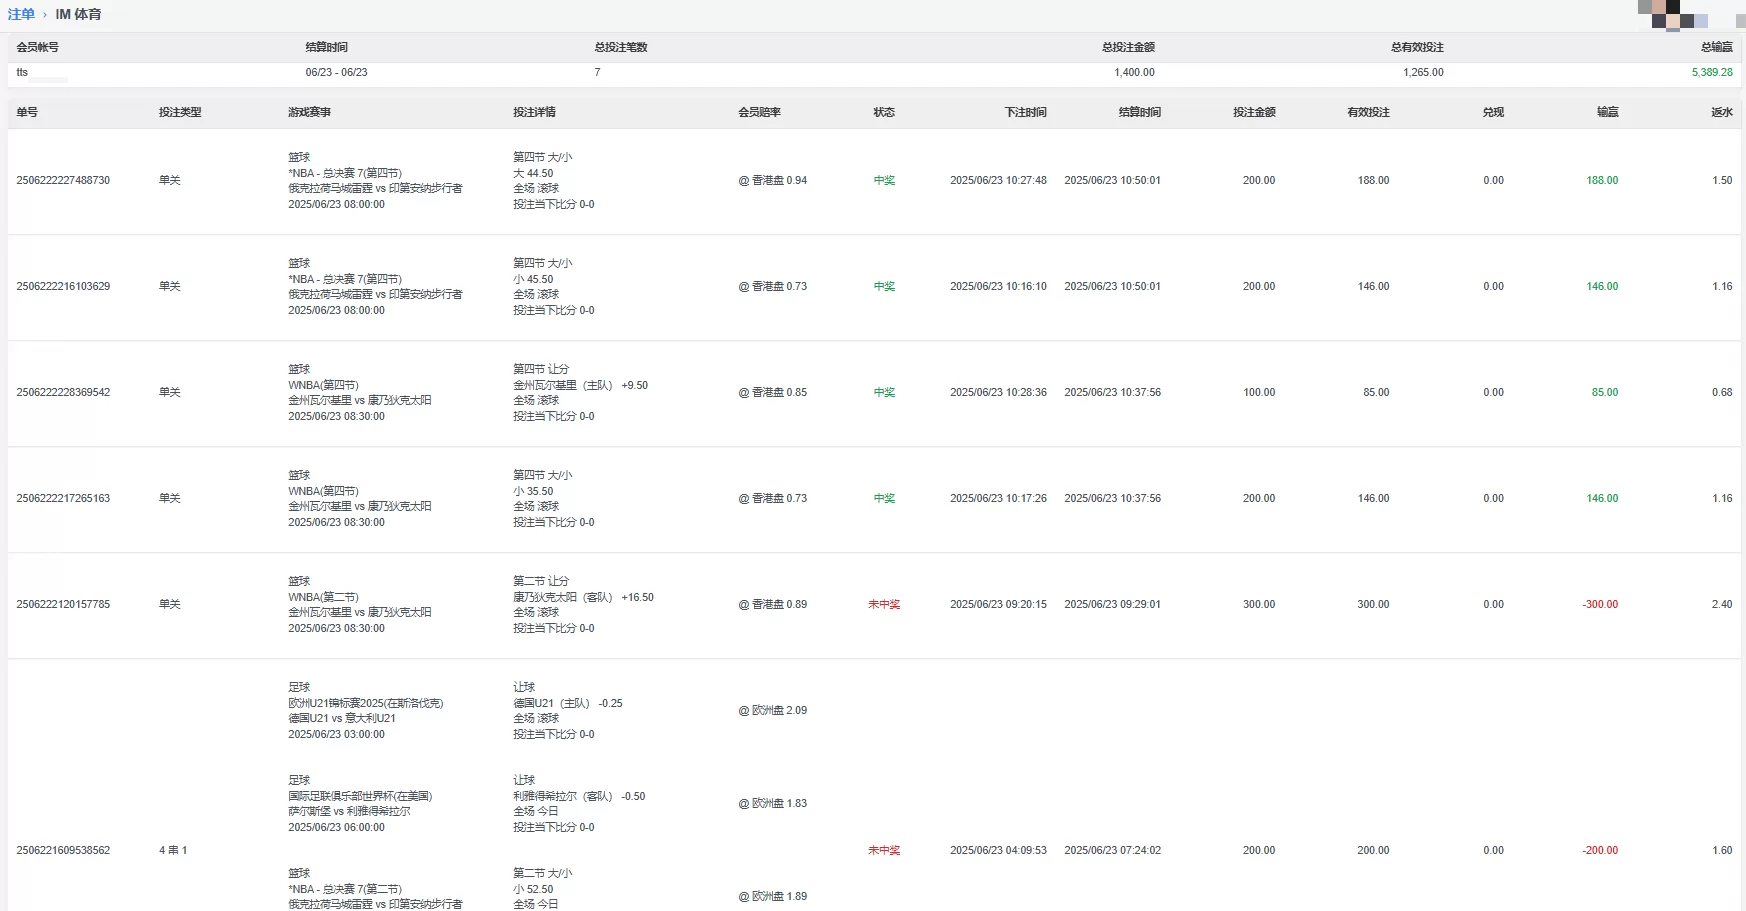Click odds @ 香港盘 0.85
The image size is (1746, 911).
(x=773, y=392)
